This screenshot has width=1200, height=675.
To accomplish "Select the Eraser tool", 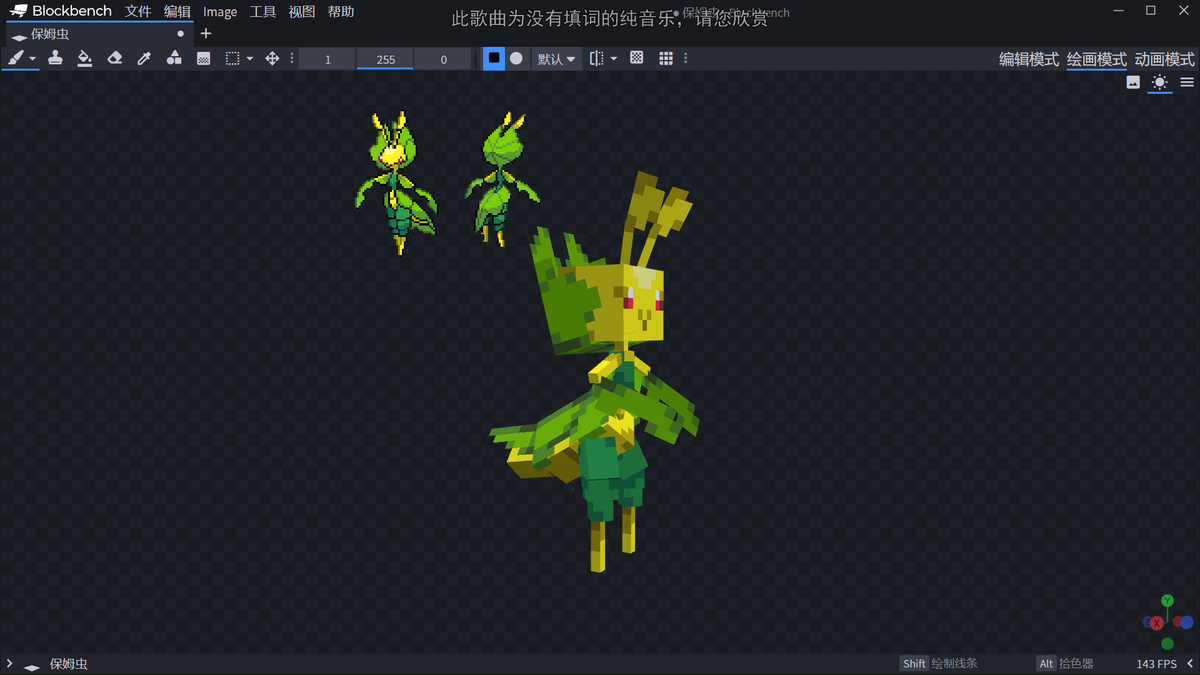I will click(x=114, y=58).
